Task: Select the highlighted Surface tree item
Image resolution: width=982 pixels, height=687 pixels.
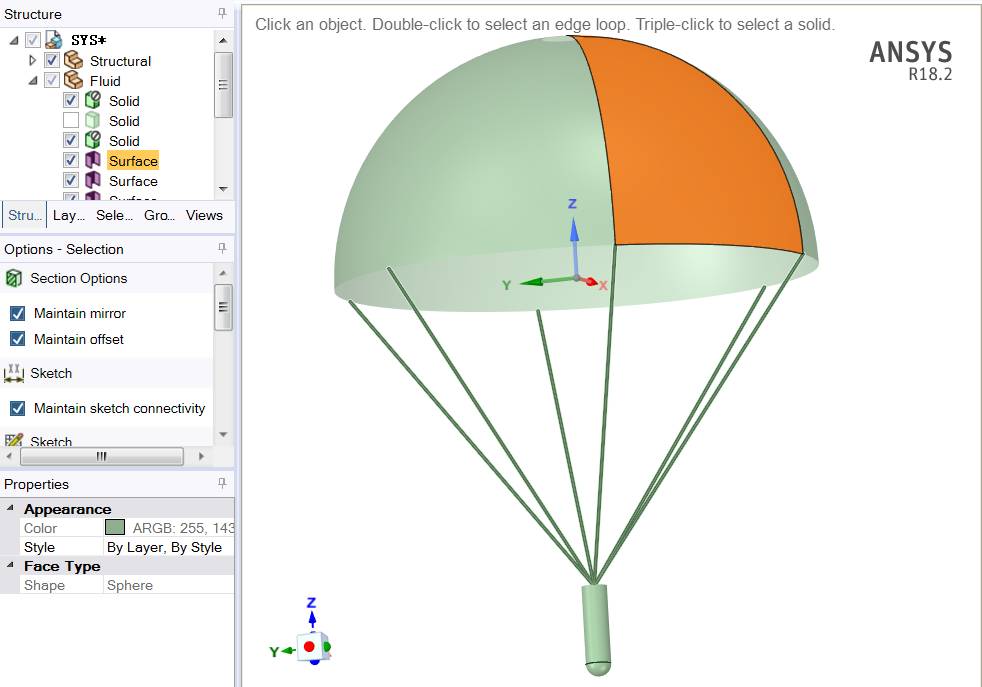Action: click(x=133, y=161)
